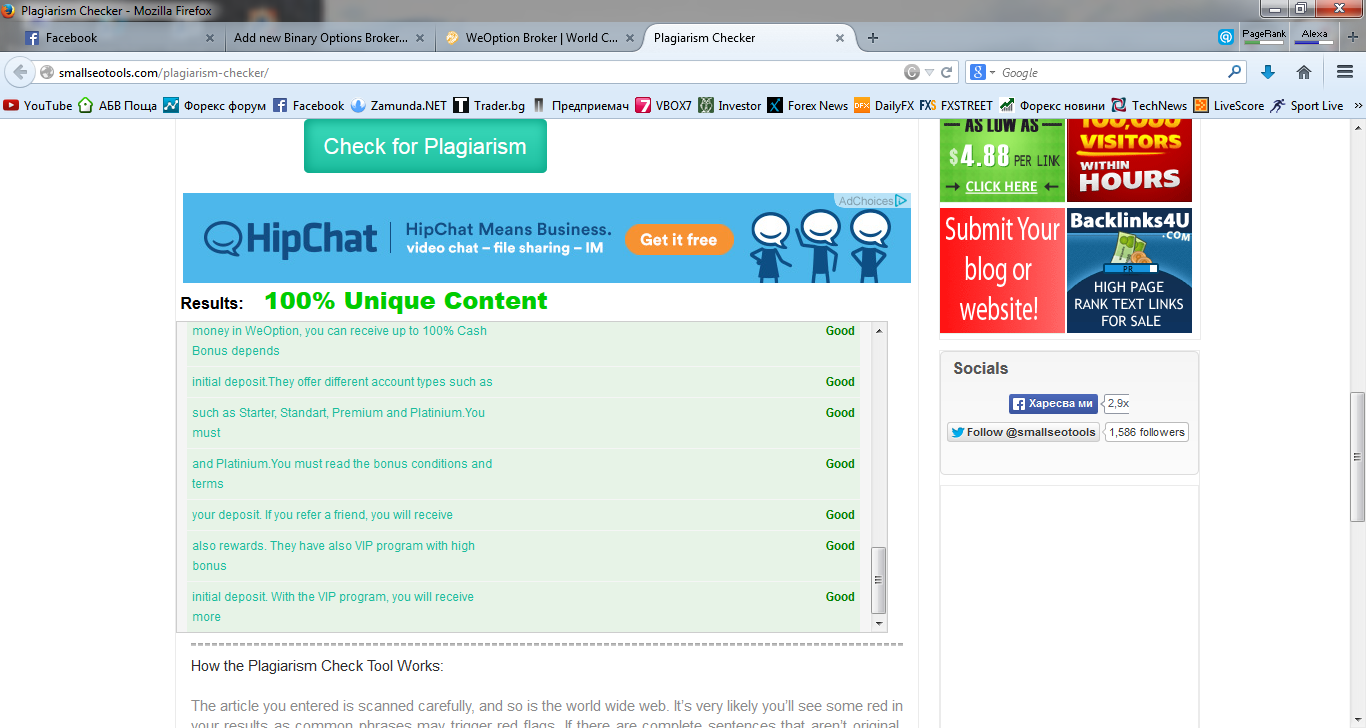Open the Downloads arrow icon
Image resolution: width=1366 pixels, height=728 pixels.
point(1268,72)
